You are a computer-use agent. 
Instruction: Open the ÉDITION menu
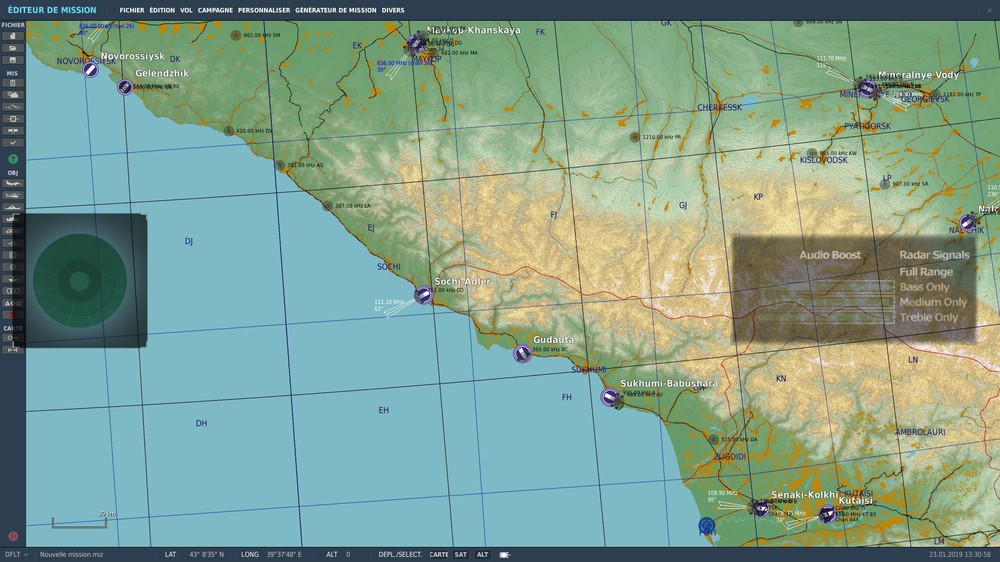click(162, 10)
